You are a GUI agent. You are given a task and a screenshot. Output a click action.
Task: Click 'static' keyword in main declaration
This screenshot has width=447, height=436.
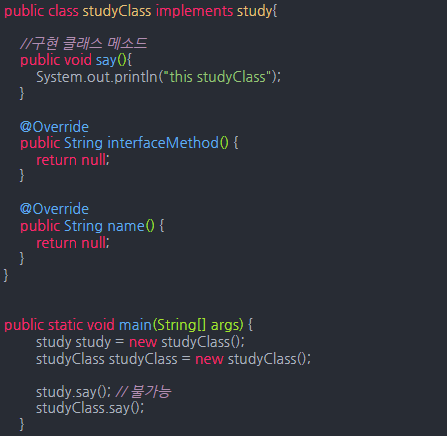pos(65,325)
